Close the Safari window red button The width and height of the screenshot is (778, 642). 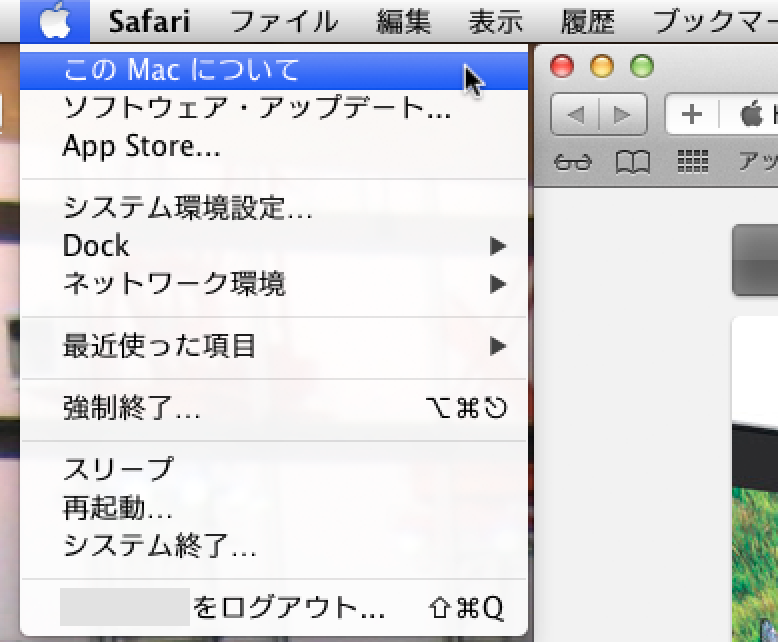[x=562, y=66]
